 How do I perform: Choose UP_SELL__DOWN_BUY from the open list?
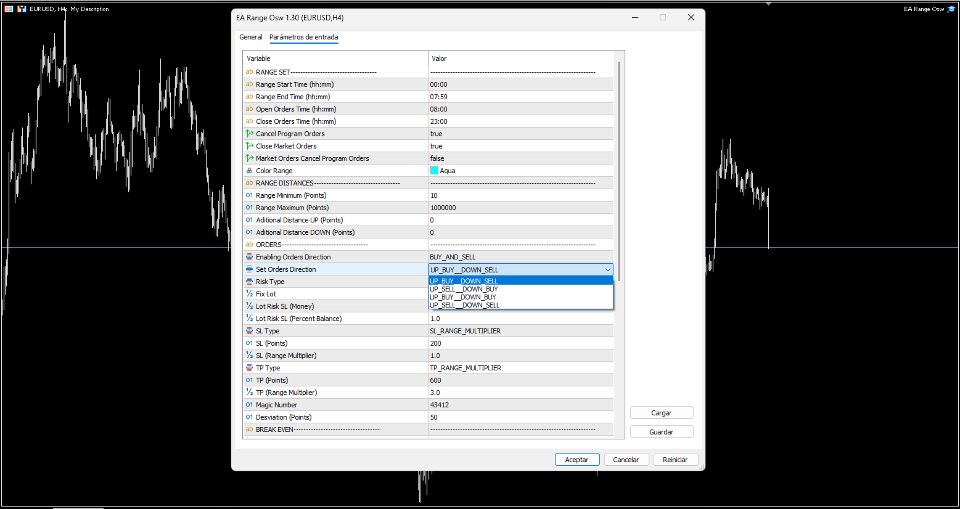tap(520, 288)
